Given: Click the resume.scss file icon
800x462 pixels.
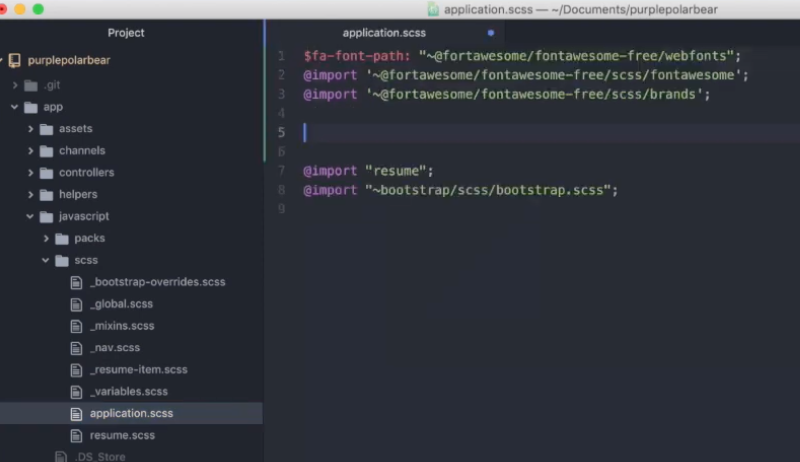Looking at the screenshot, I should [76, 436].
